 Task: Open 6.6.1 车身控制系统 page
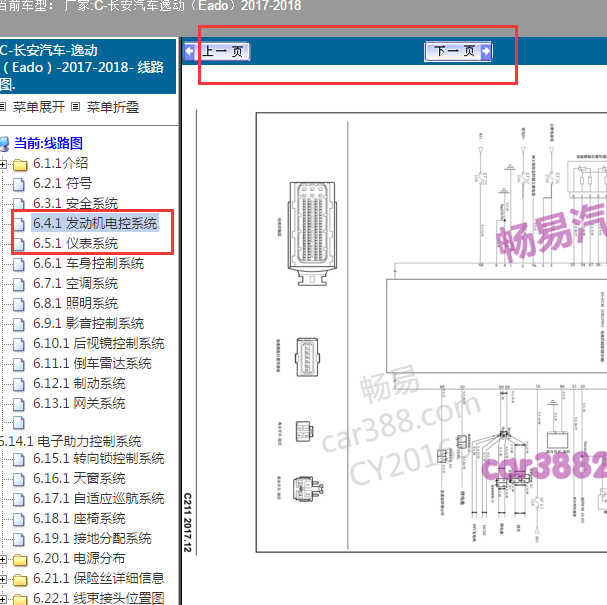88,264
